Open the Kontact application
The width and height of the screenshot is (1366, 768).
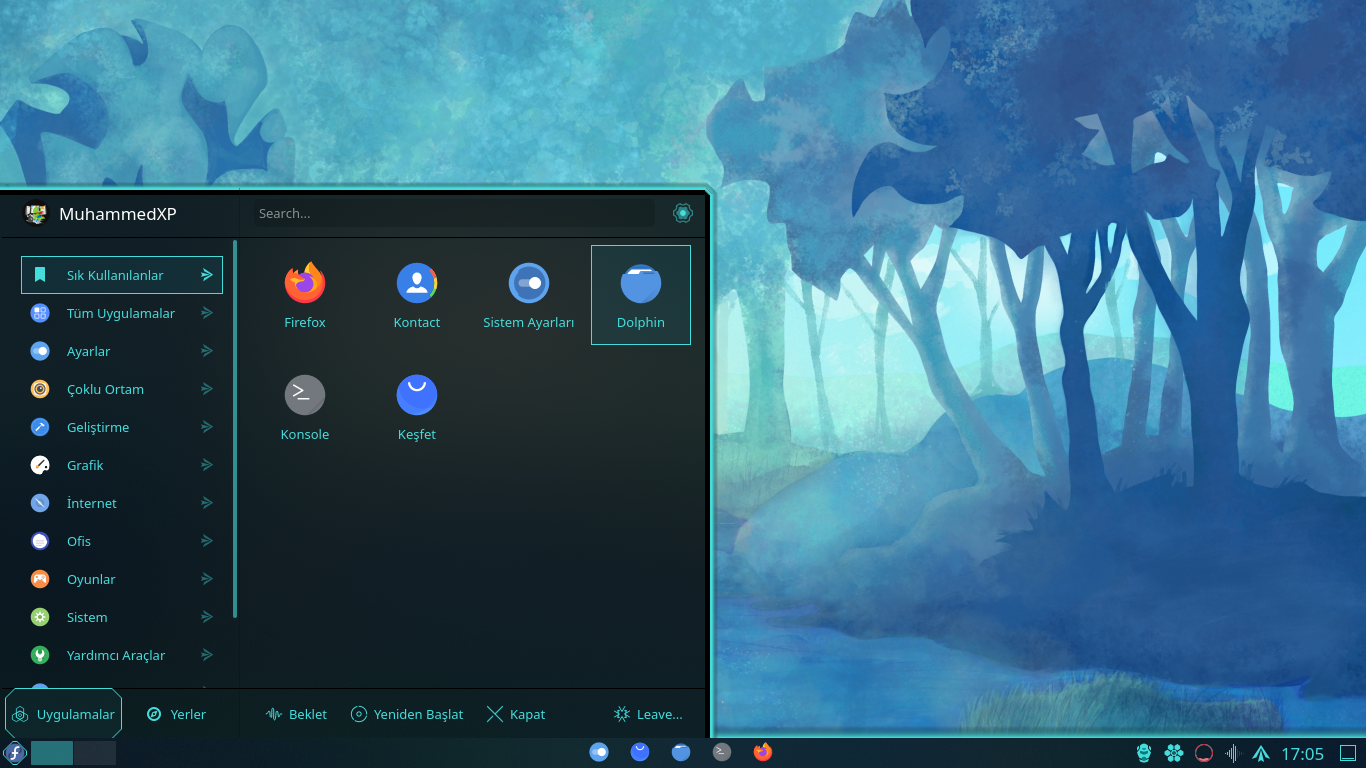417,295
